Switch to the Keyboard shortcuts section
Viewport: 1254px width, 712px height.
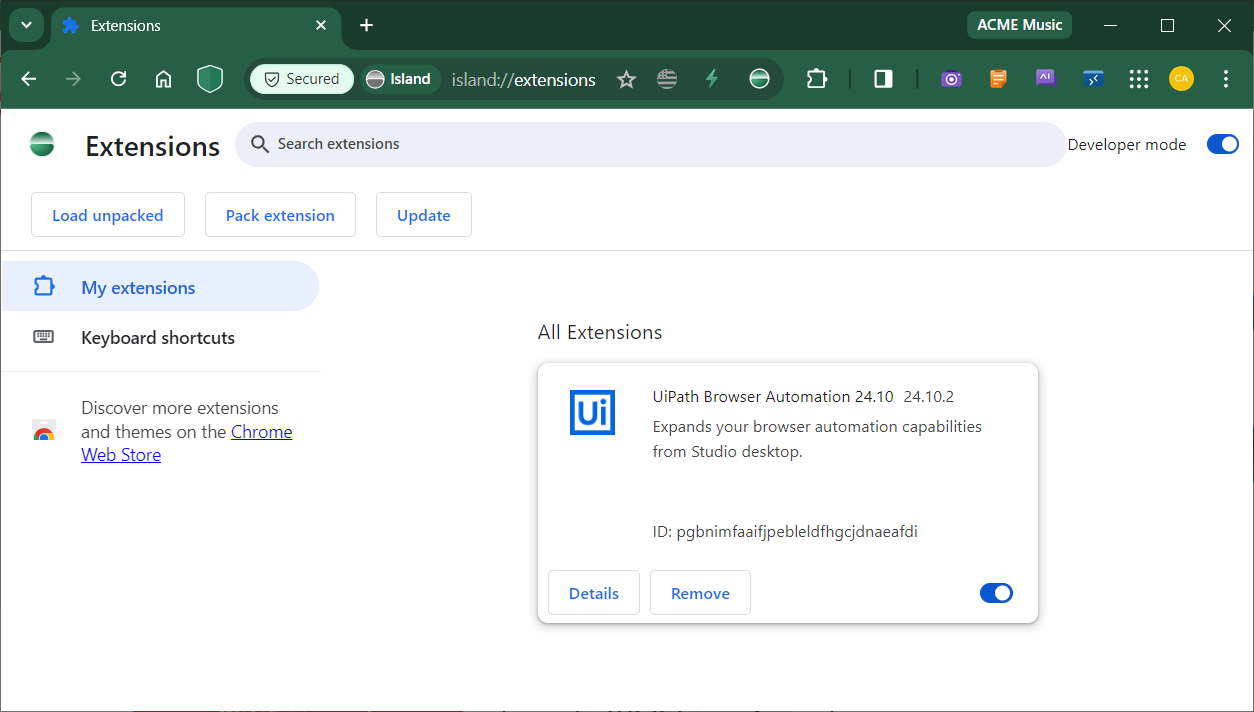157,337
